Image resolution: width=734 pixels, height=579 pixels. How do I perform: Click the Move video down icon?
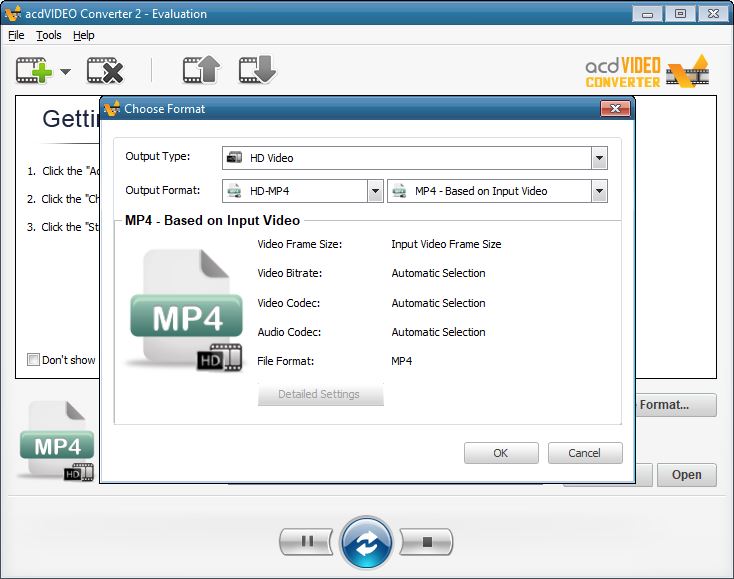pyautogui.click(x=257, y=70)
